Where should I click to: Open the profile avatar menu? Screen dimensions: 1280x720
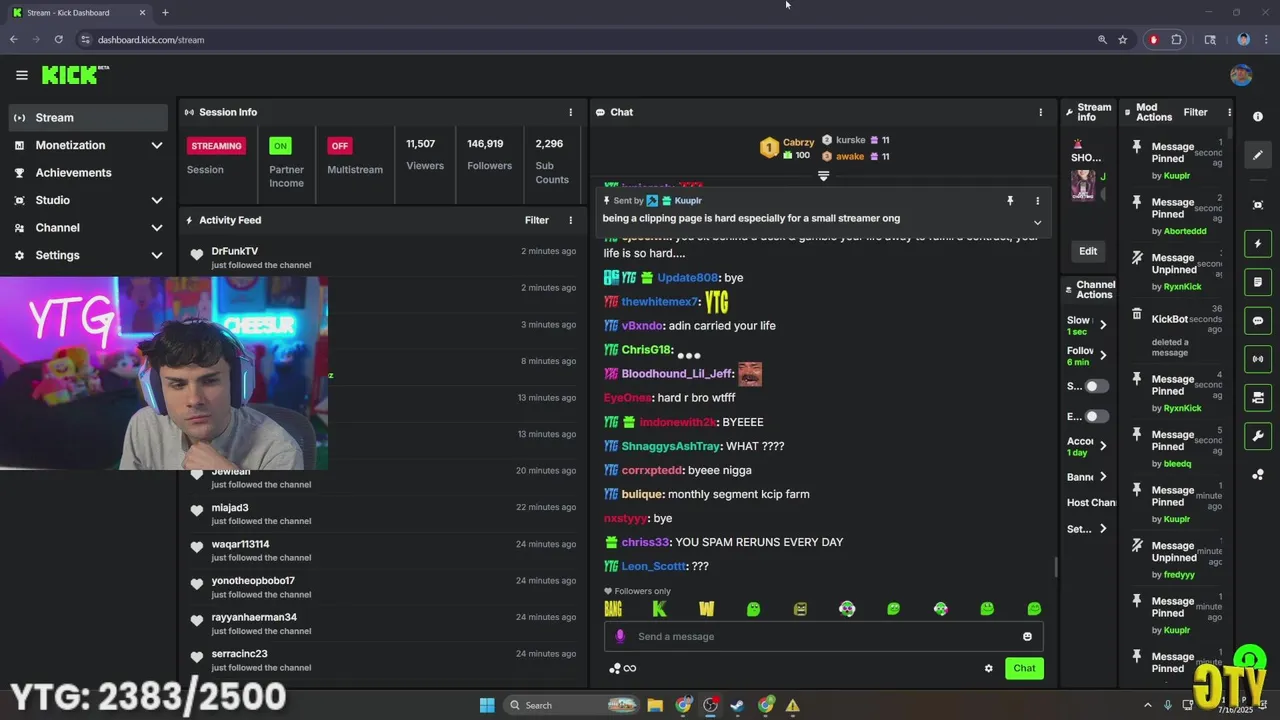(x=1241, y=75)
